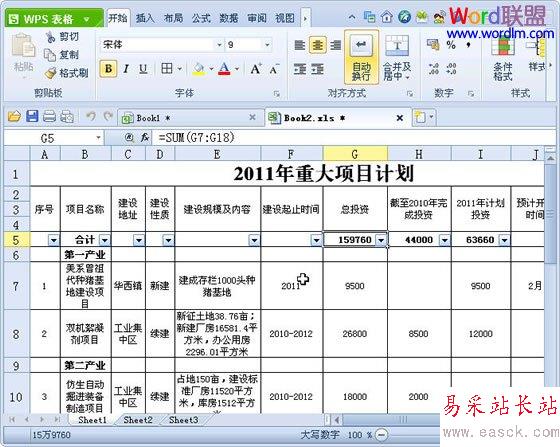Screen dimensions: 560x447
Task: Increase font size with large A icon
Action: [x=256, y=69]
